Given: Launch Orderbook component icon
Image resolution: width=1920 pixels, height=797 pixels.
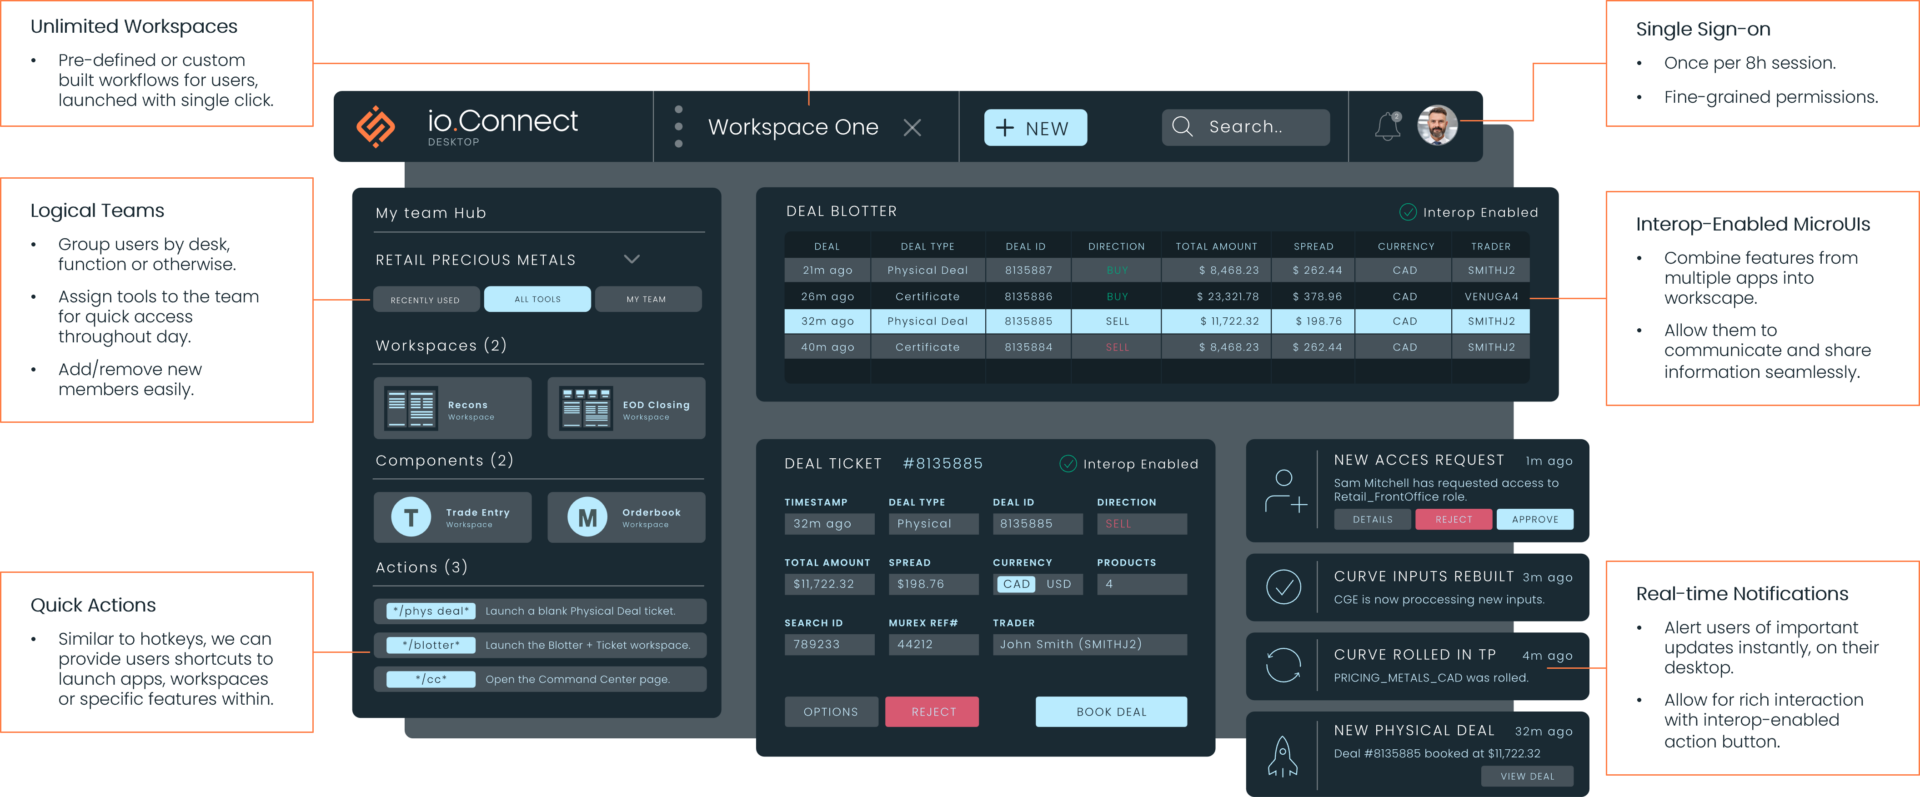Looking at the screenshot, I should (587, 517).
